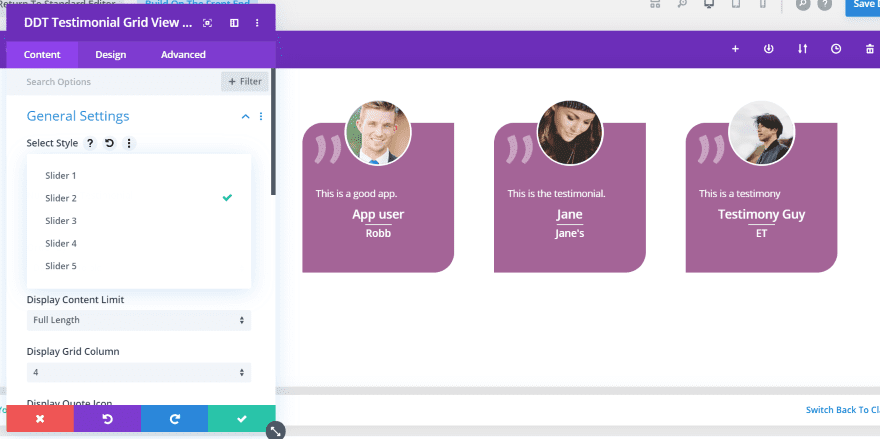Click the General Settings heading
Screen dimensions: 880x439
click(78, 116)
